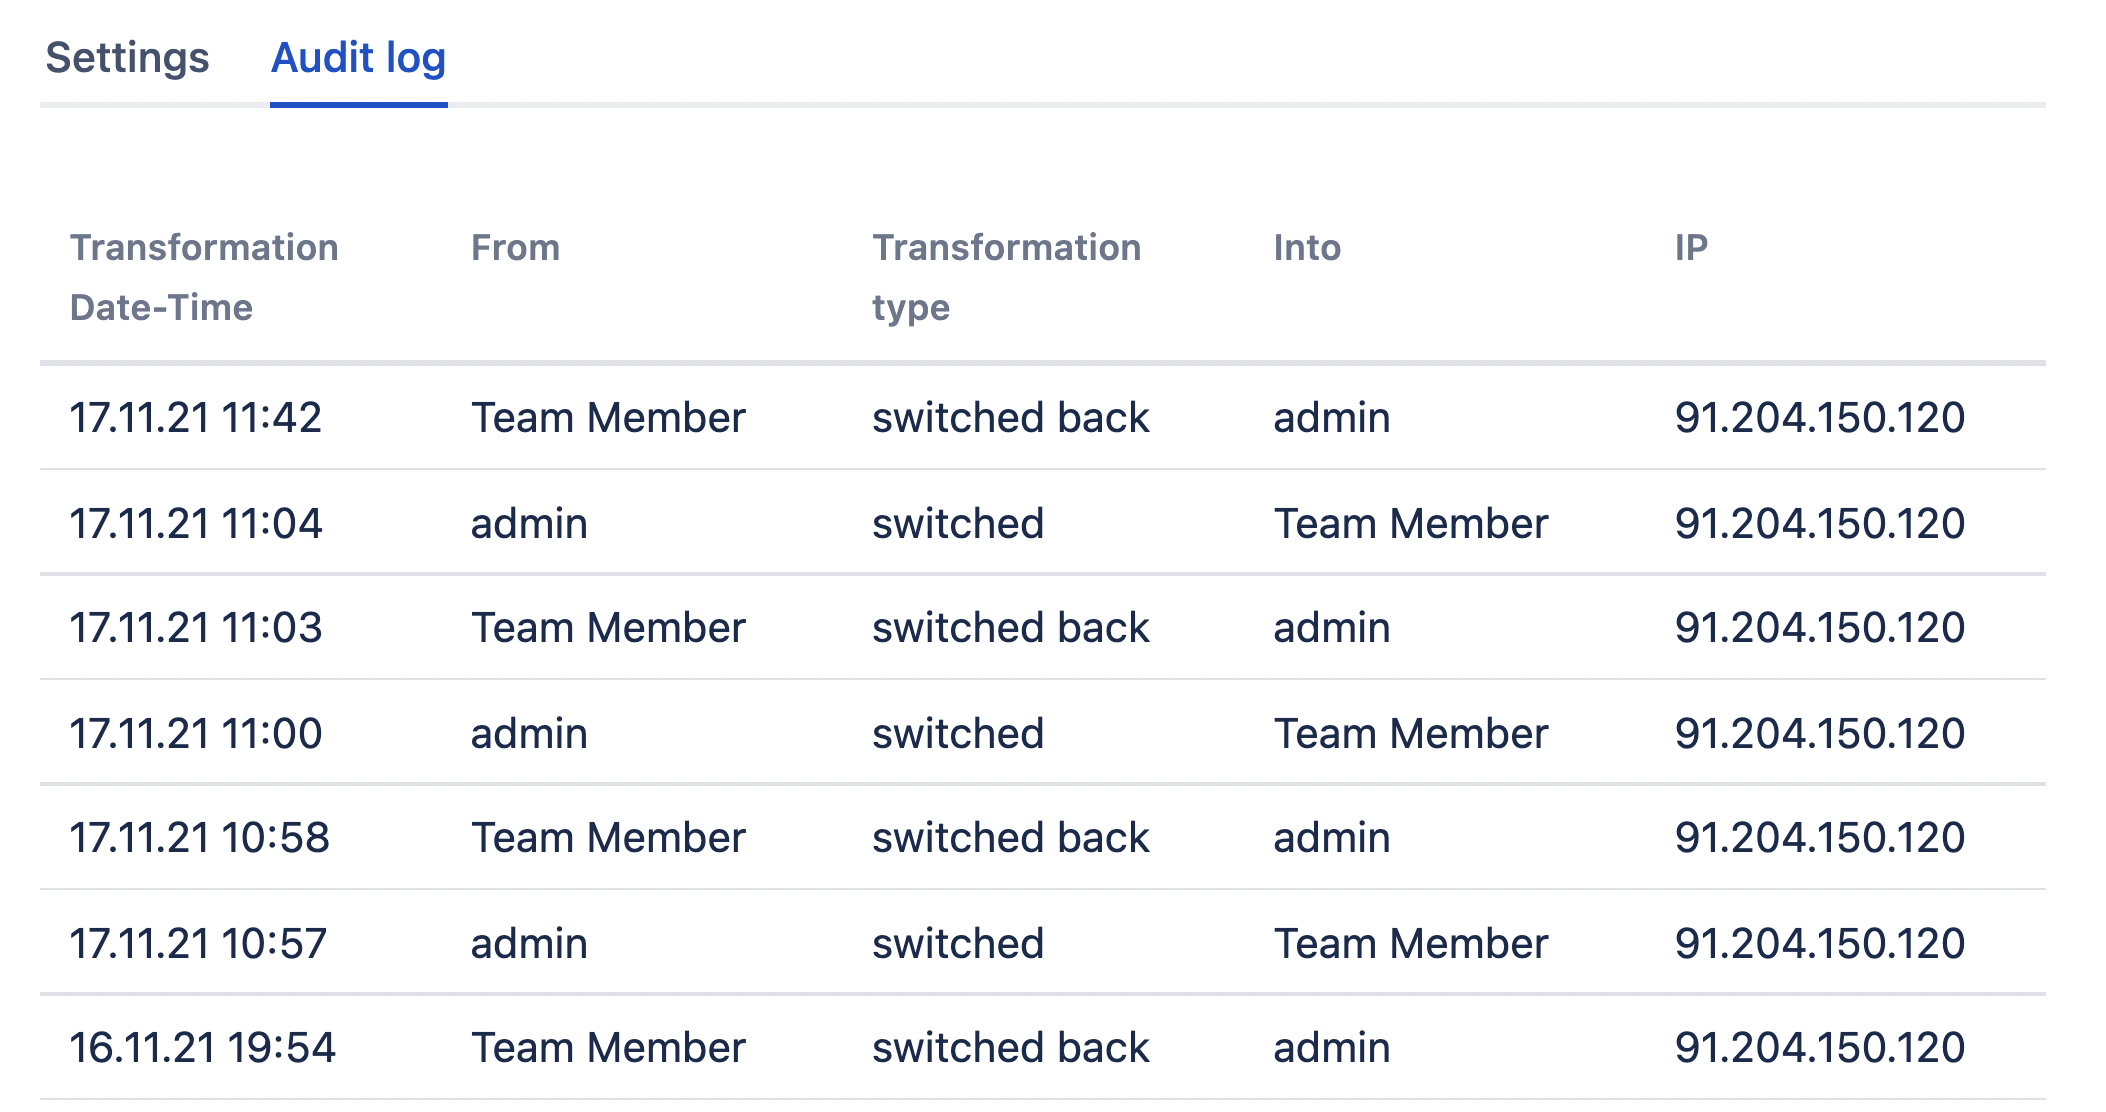Click the 17.11.21 11:00 timestamp cell
Viewport: 2106px width, 1112px height.
pos(195,734)
